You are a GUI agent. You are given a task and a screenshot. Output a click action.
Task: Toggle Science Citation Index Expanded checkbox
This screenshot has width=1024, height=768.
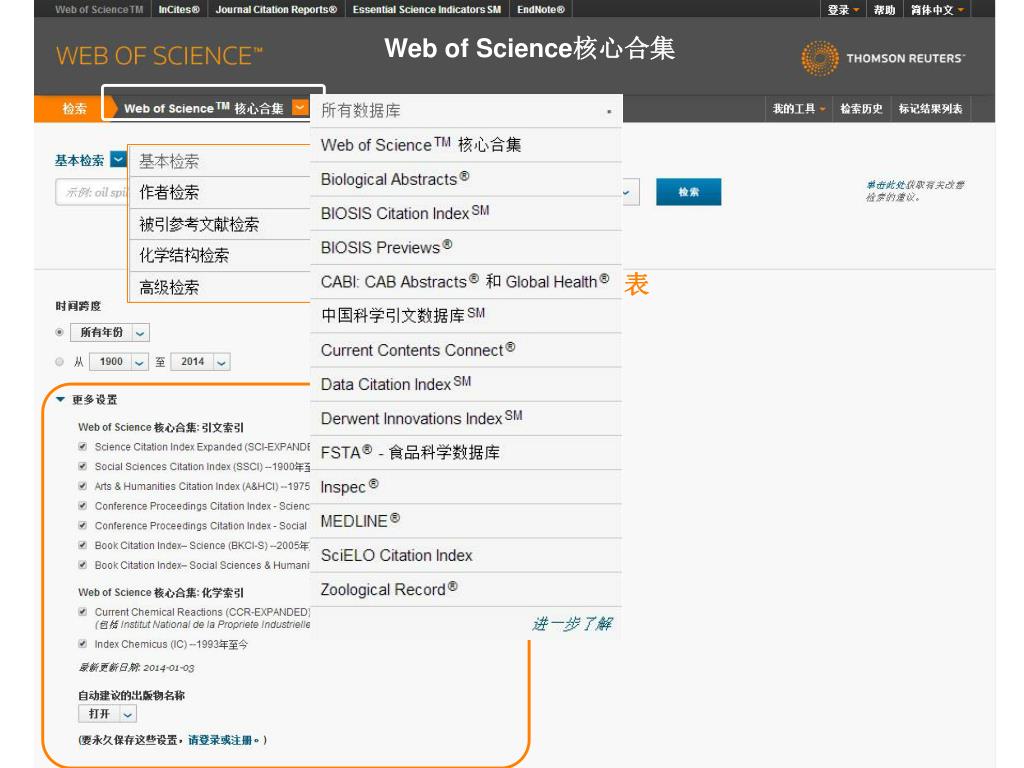[x=82, y=447]
